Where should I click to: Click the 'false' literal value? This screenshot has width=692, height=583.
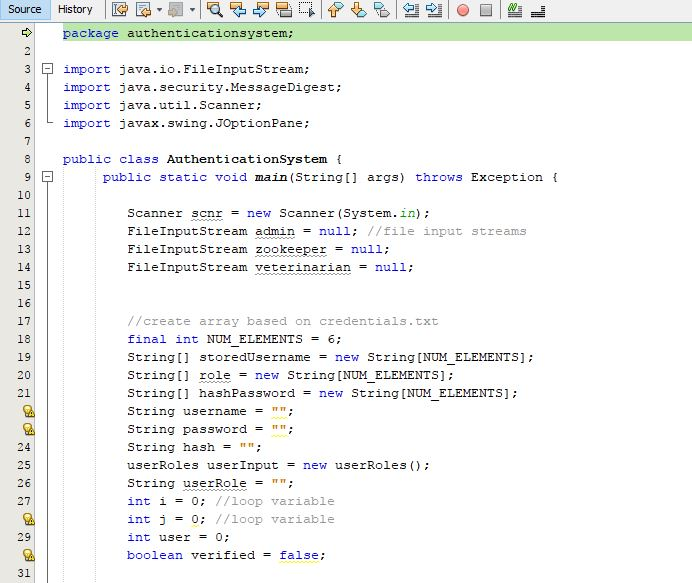coord(299,555)
